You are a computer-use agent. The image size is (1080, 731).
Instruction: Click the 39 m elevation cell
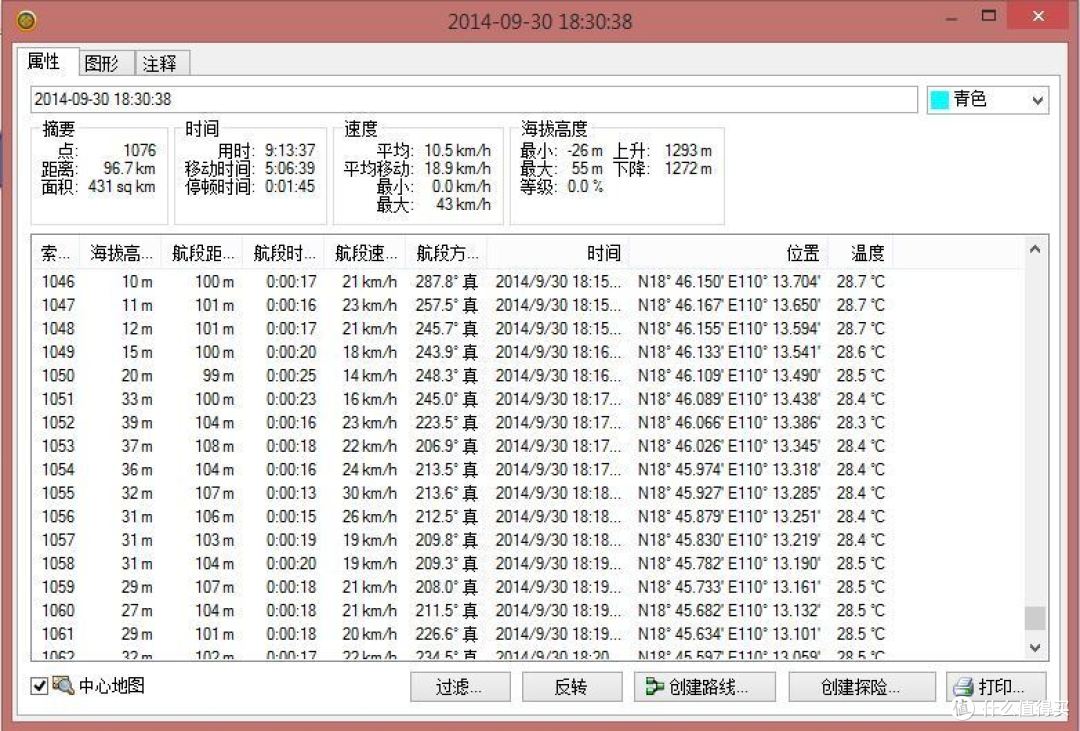point(137,422)
